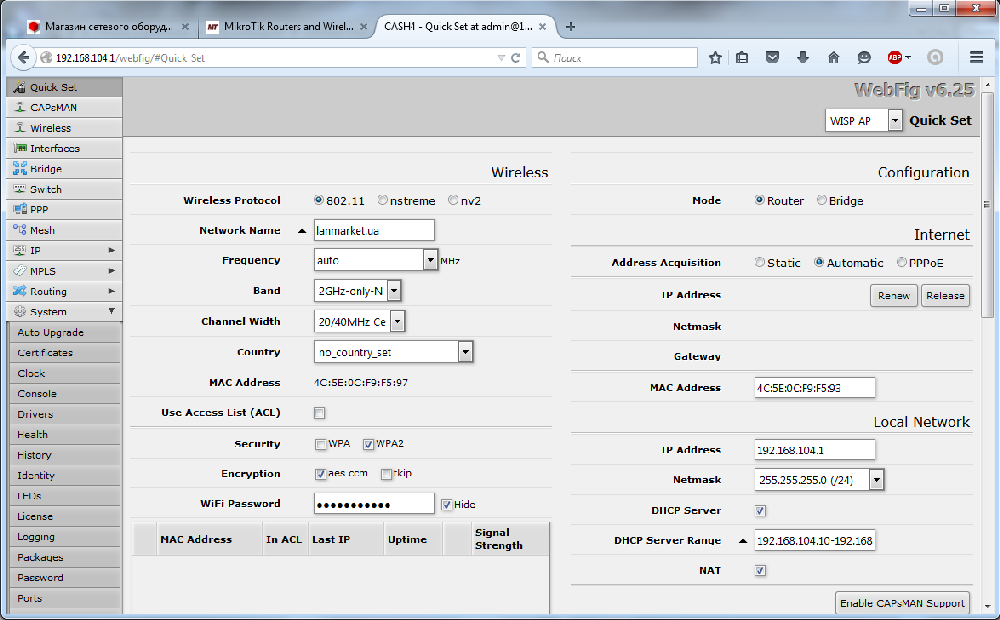
Task: Click the Network Name input field
Action: point(374,230)
